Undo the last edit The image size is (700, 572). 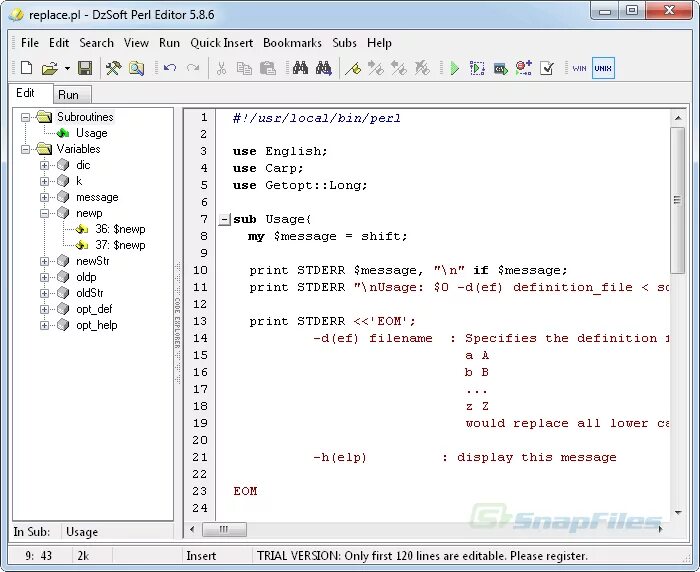[x=170, y=68]
